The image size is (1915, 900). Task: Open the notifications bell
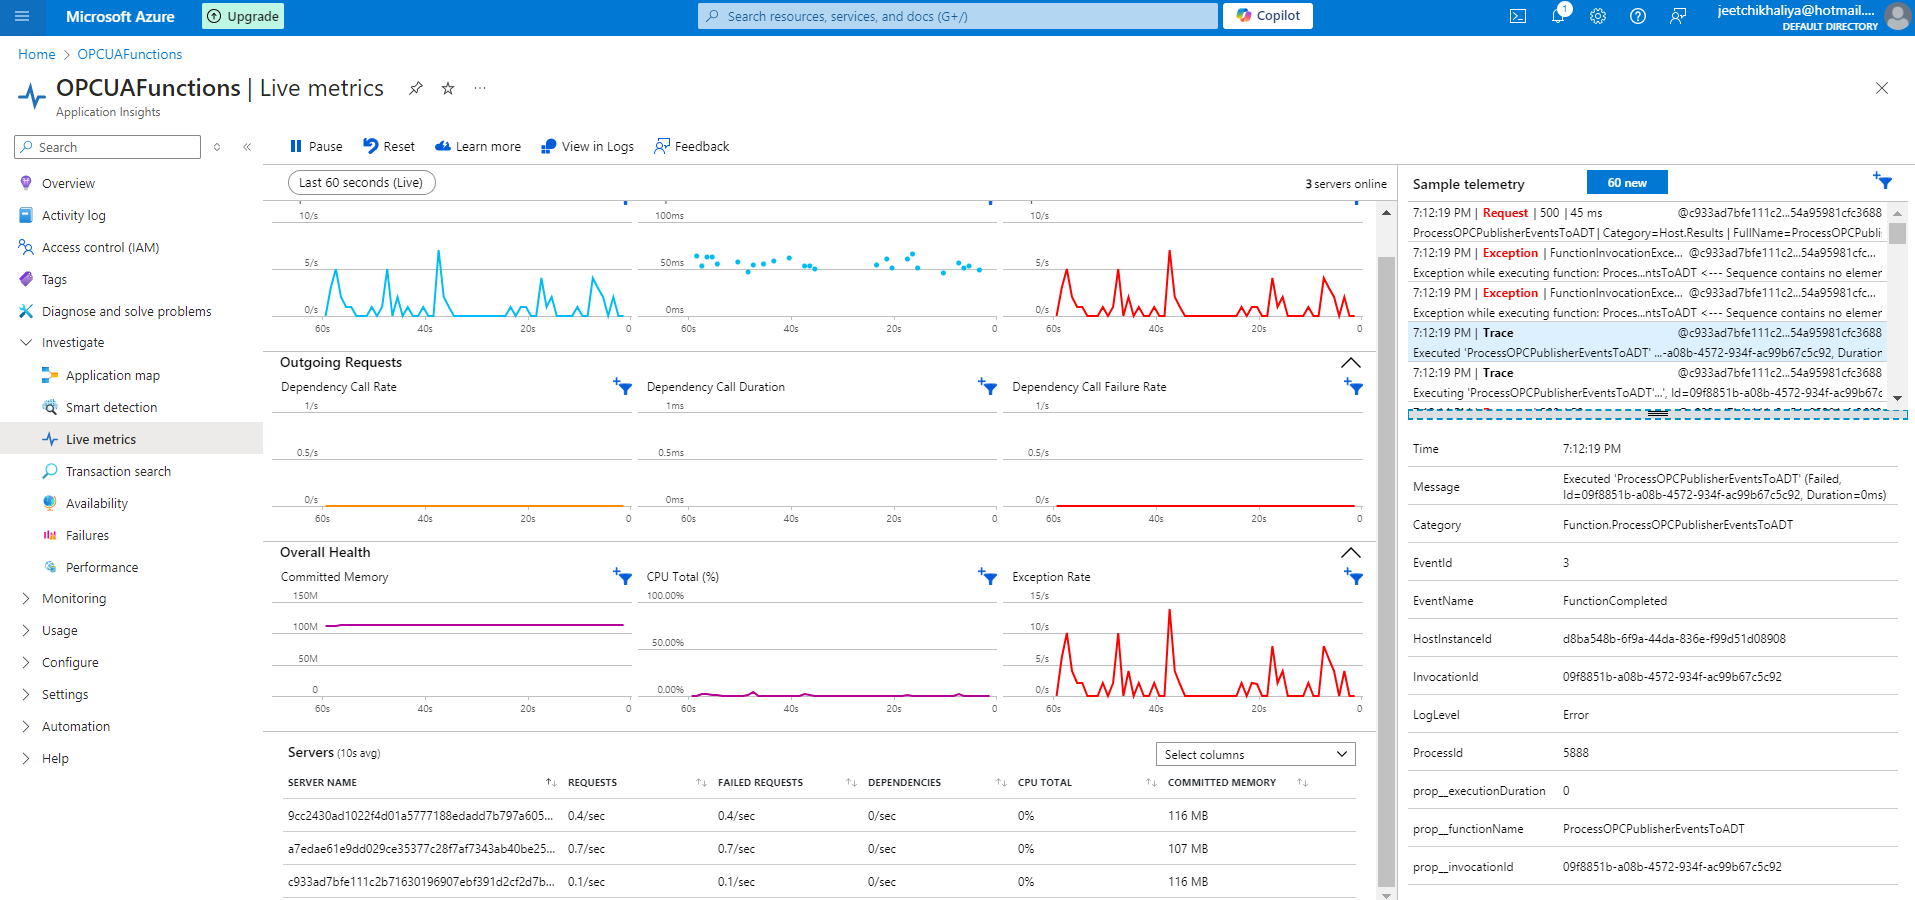(x=1558, y=16)
